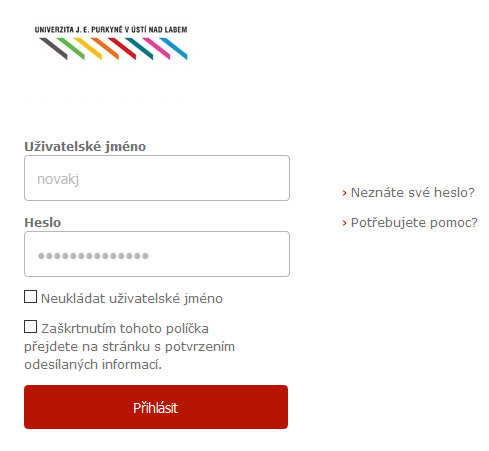489x451 pixels.
Task: Submit login with the Přihlásit button
Action: [x=156, y=407]
